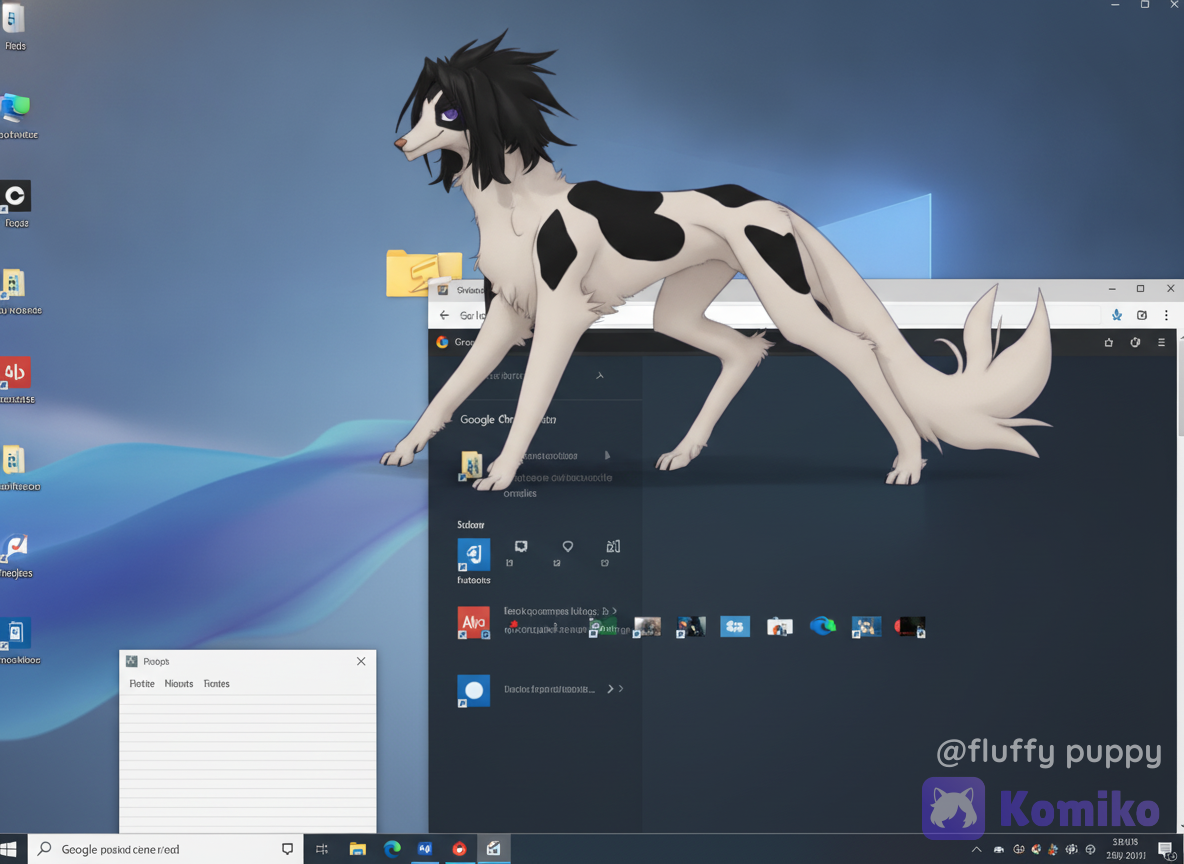The height and width of the screenshot is (864, 1184).
Task: Expand the chevron next to the Doclor entry
Action: 610,689
